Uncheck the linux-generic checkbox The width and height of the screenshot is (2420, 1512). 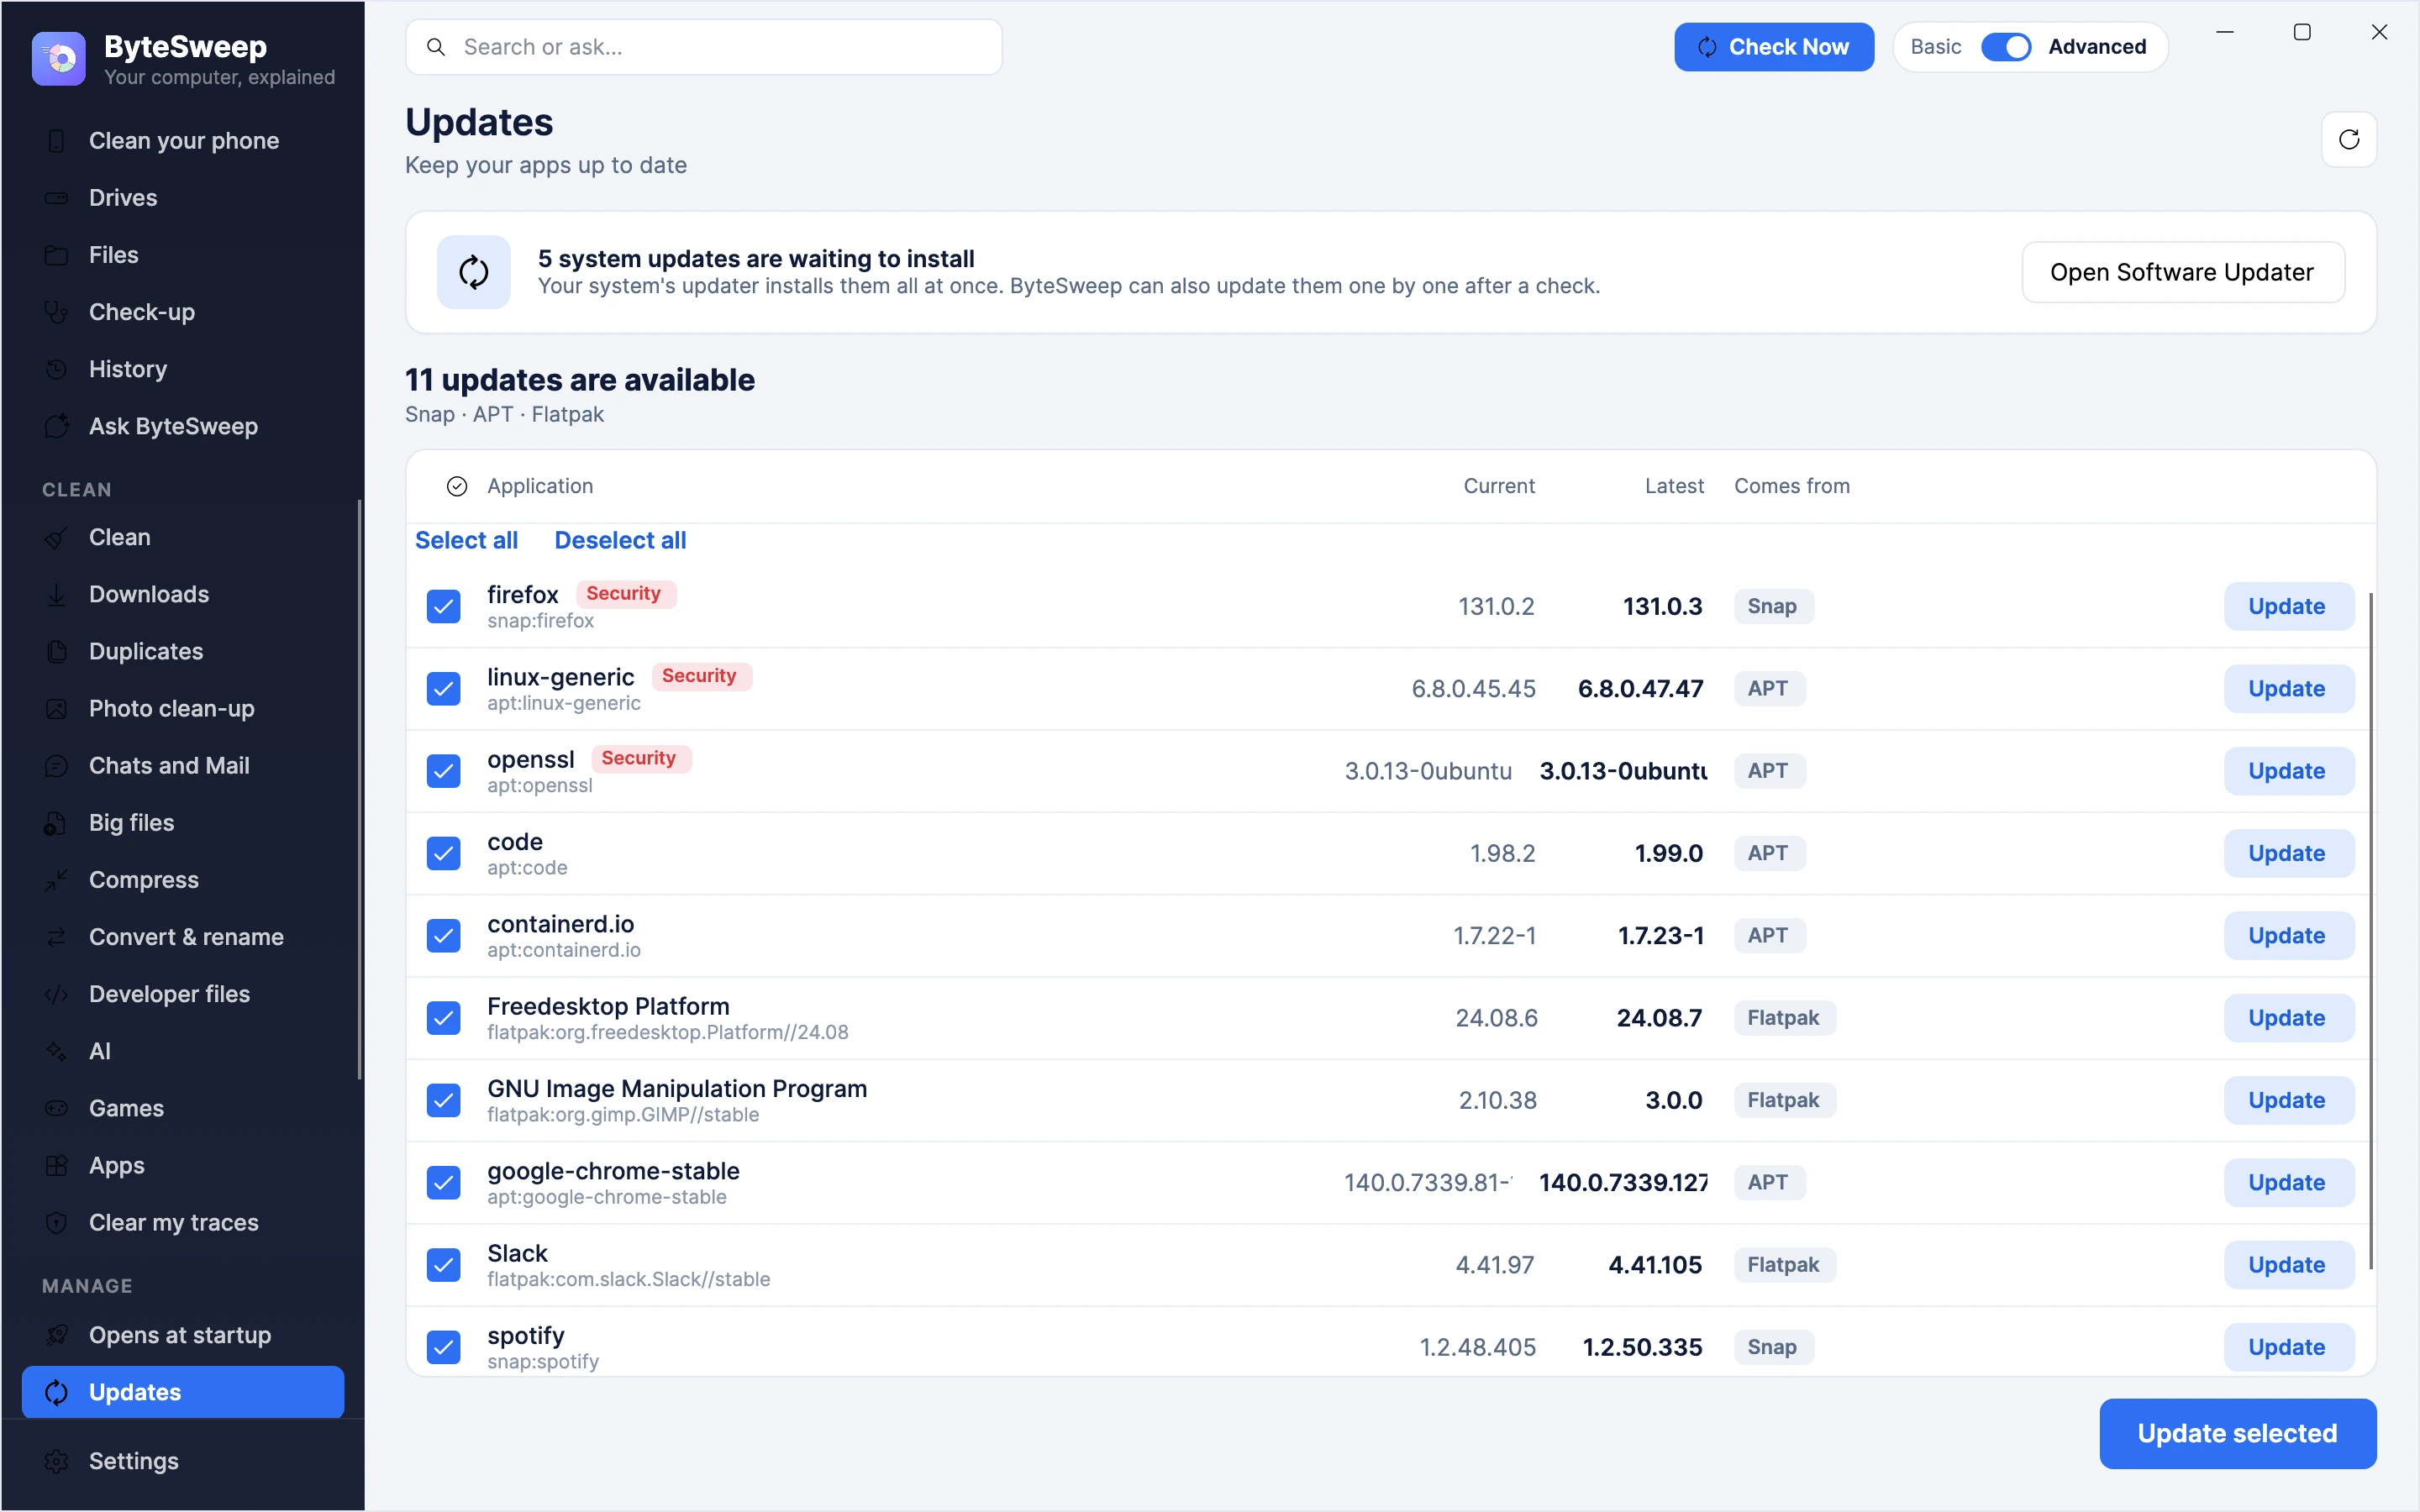point(443,689)
